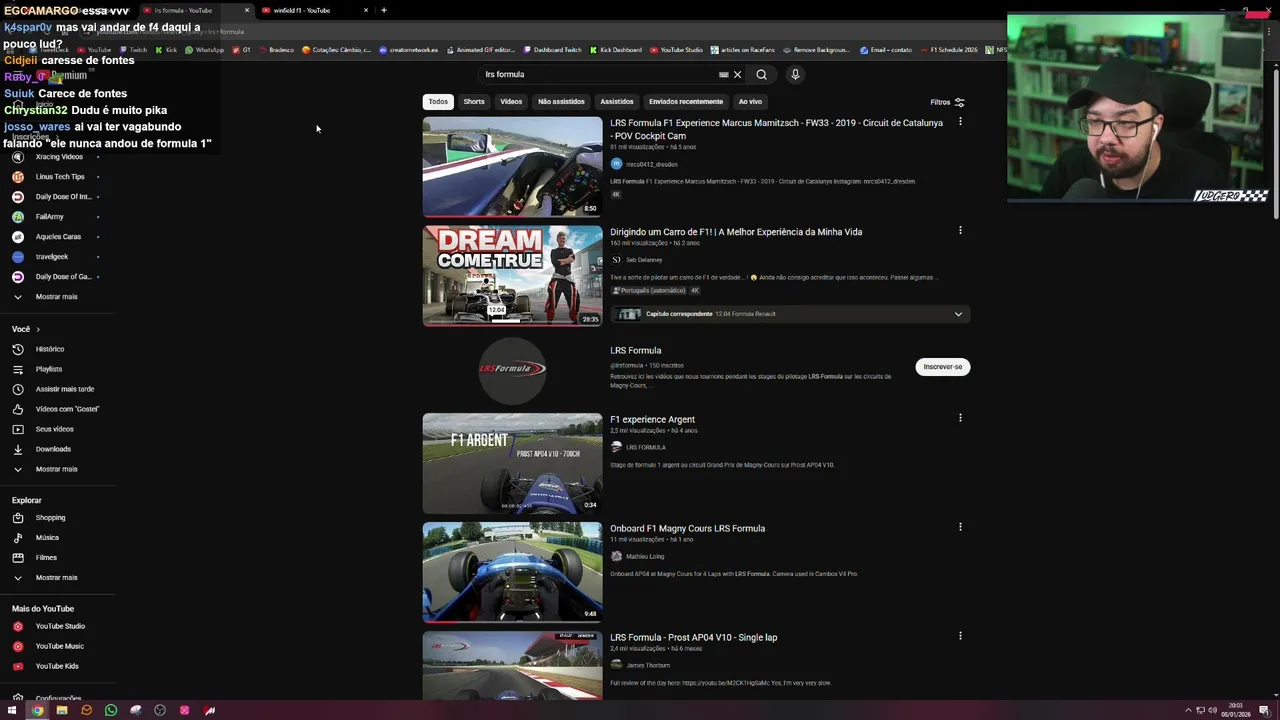Image resolution: width=1280 pixels, height=720 pixels.
Task: Open the Dream Come True video thumbnail
Action: (x=512, y=276)
